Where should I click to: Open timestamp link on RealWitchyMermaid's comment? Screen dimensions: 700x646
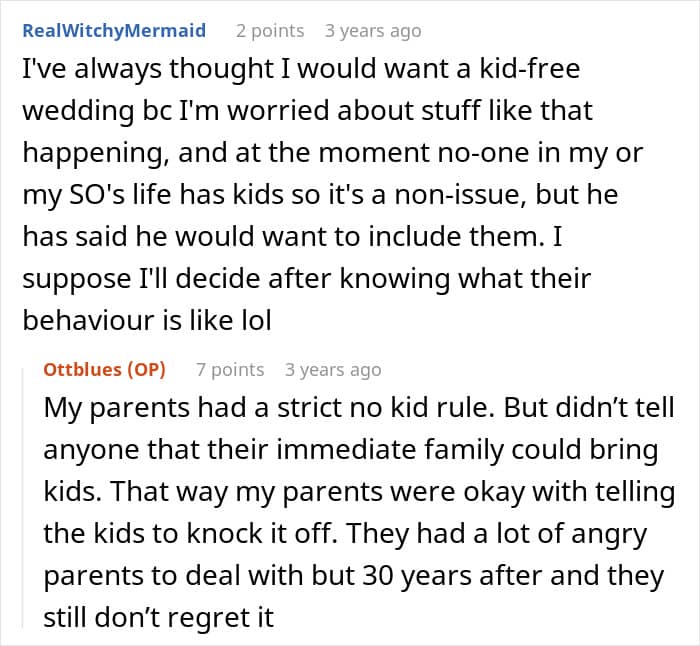click(373, 30)
